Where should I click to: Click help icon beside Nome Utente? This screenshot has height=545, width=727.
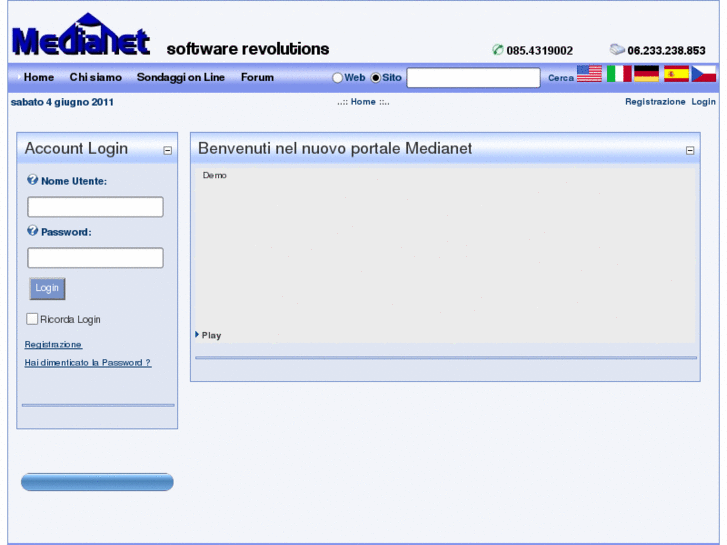point(32,180)
